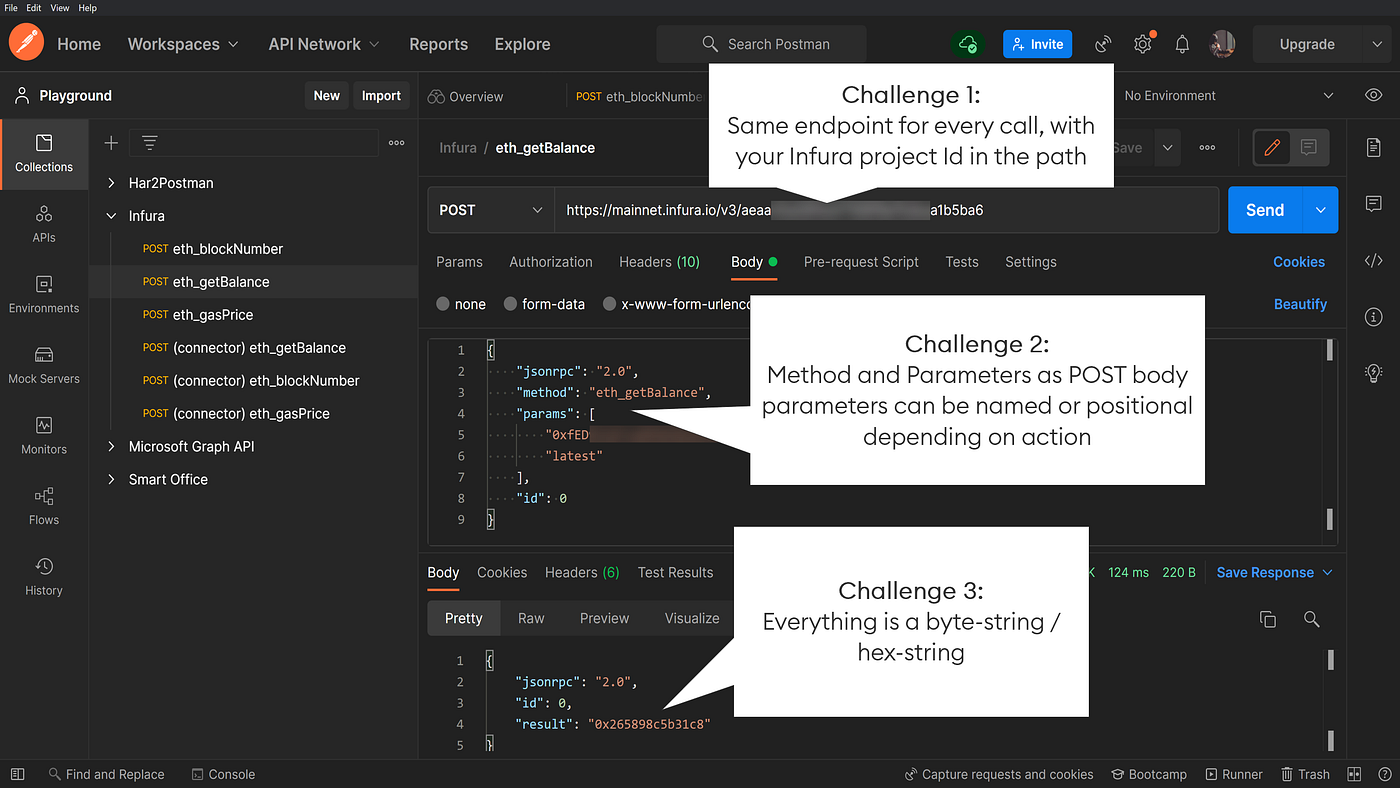This screenshot has height=788, width=1400.
Task: Open two-pane layout icon in status bar
Action: point(1354,774)
